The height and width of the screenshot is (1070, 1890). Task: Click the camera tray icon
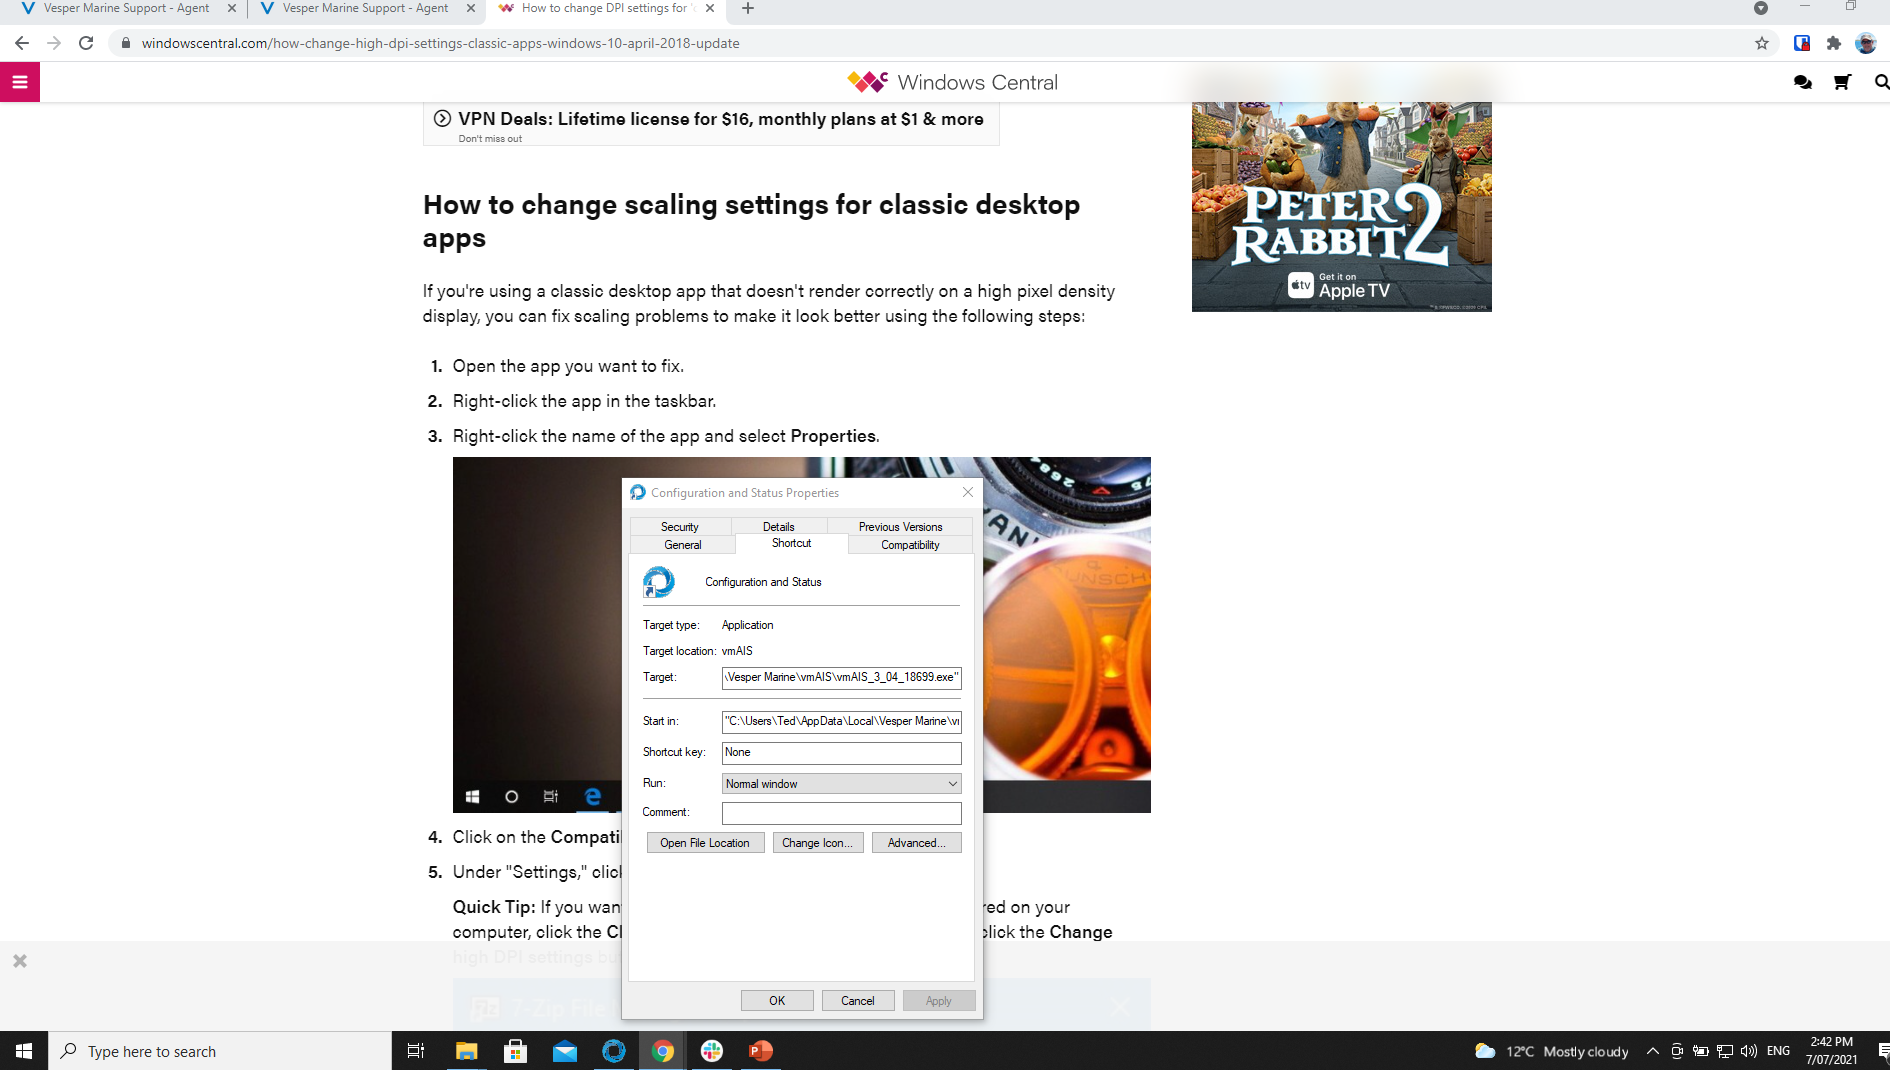click(1677, 1051)
